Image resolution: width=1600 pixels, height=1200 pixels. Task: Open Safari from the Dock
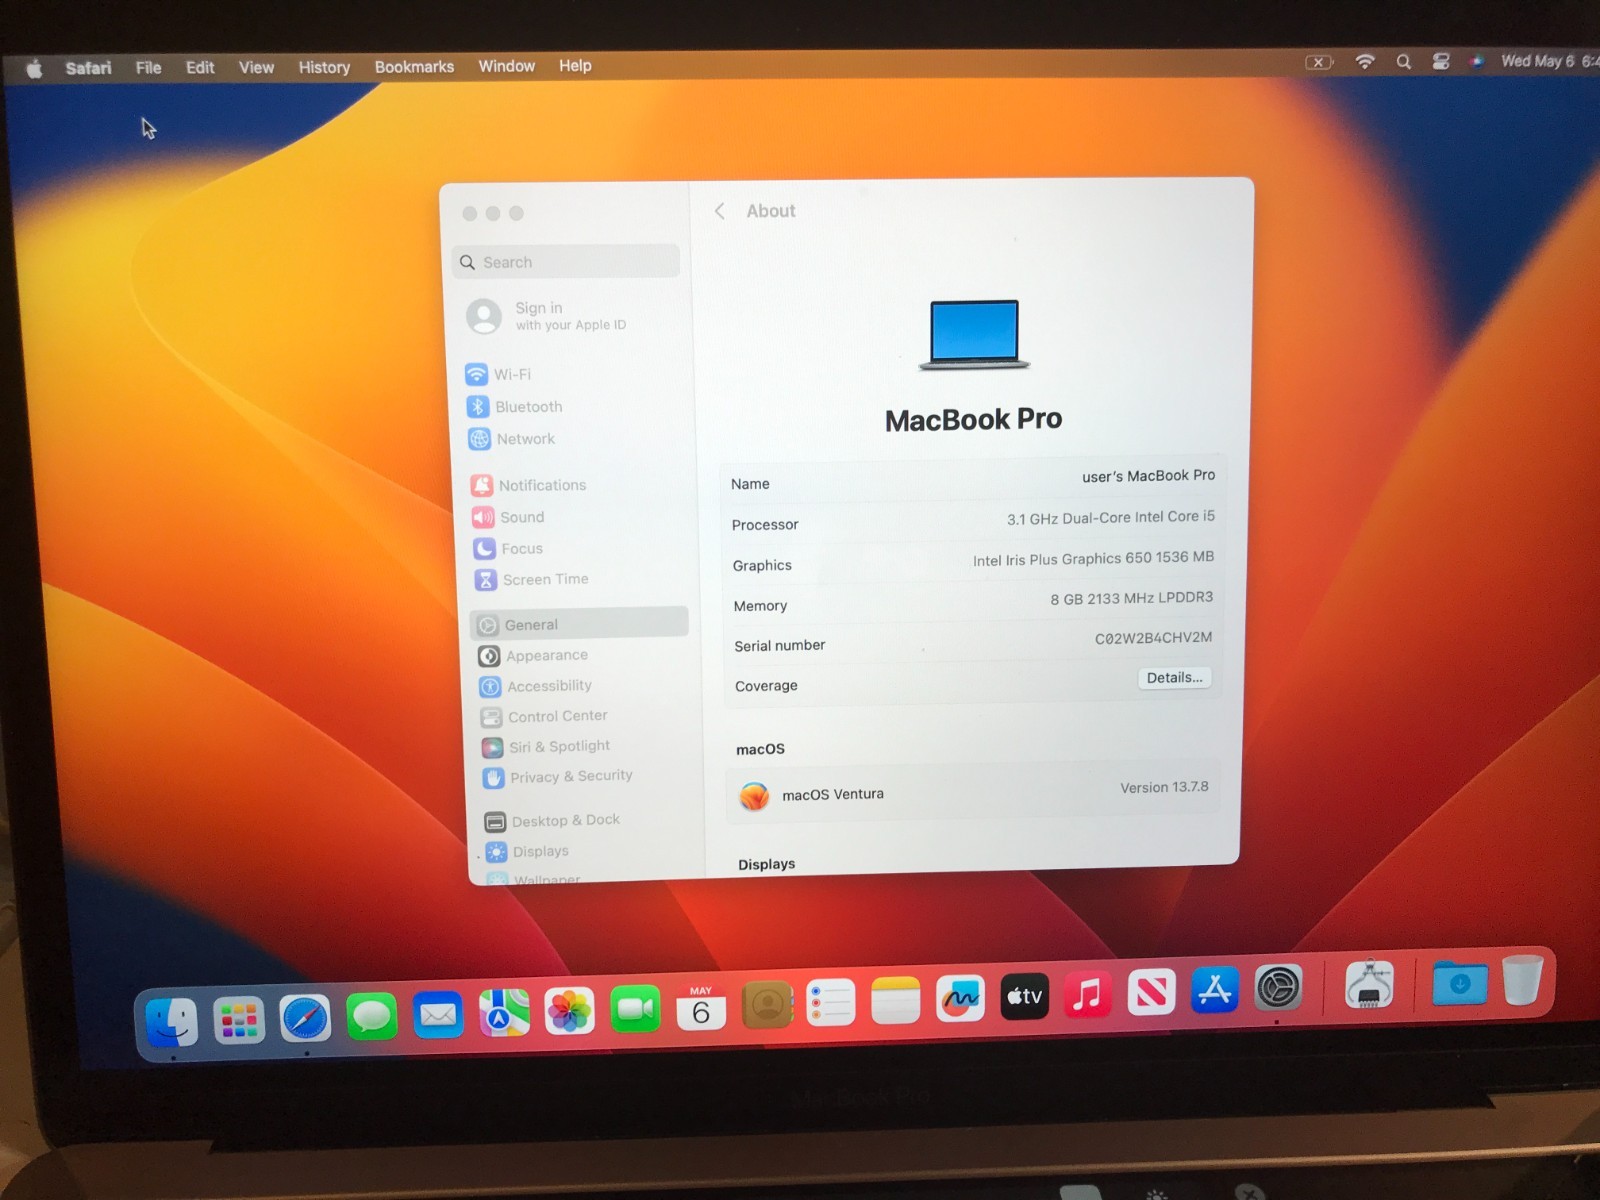click(305, 1019)
